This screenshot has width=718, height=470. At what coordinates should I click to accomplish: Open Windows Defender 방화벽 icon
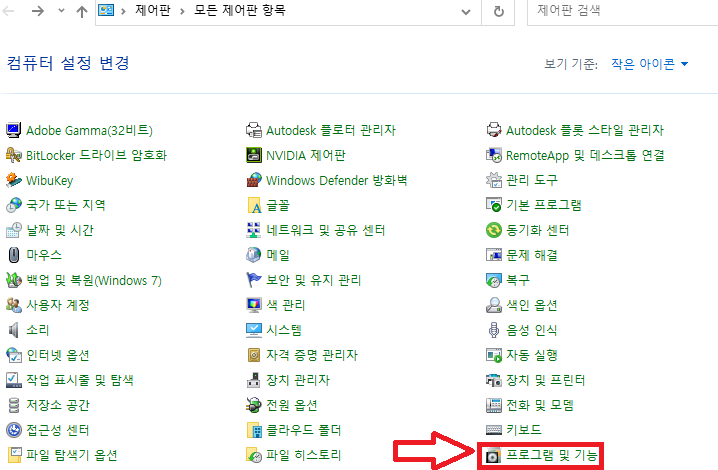tap(254, 180)
